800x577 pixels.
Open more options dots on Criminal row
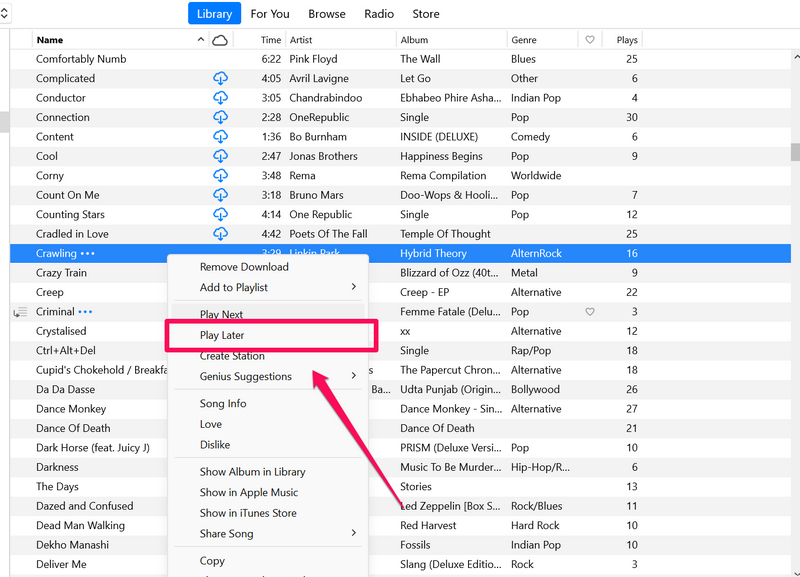click(x=85, y=312)
